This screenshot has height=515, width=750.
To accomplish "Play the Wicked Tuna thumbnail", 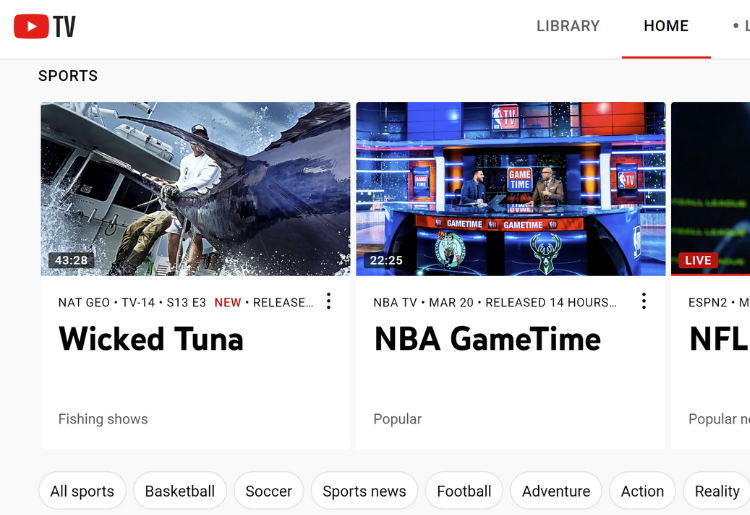I will (x=195, y=189).
